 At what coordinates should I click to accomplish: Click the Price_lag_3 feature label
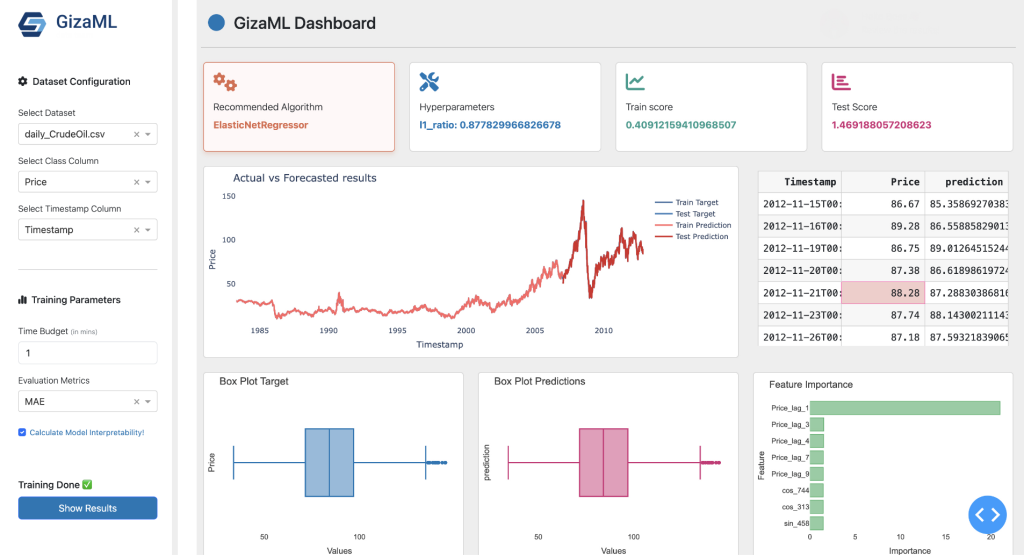coord(790,425)
